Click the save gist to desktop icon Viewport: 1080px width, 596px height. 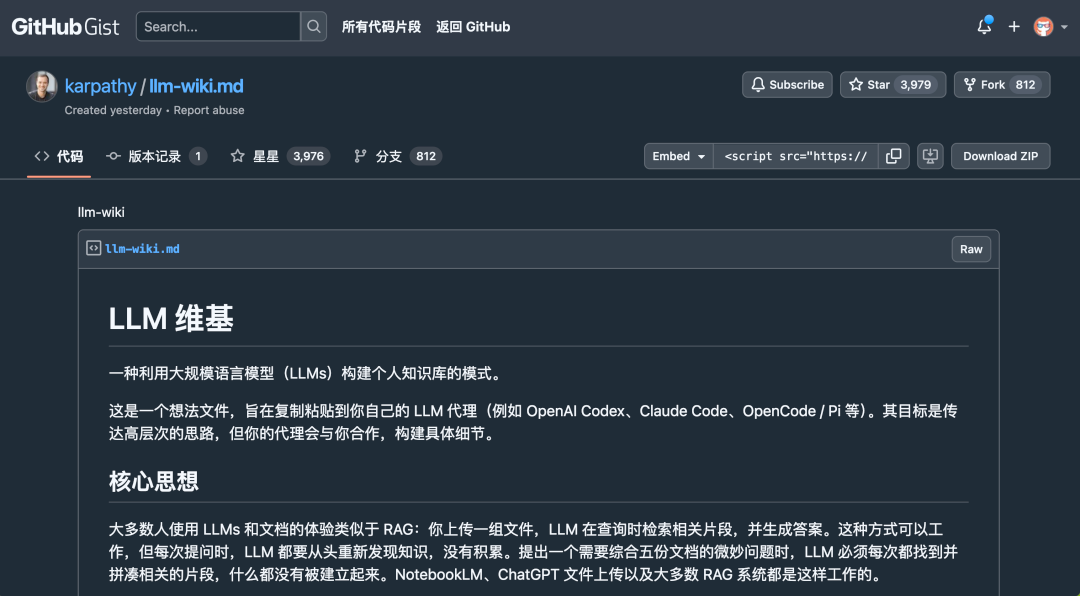tap(931, 156)
